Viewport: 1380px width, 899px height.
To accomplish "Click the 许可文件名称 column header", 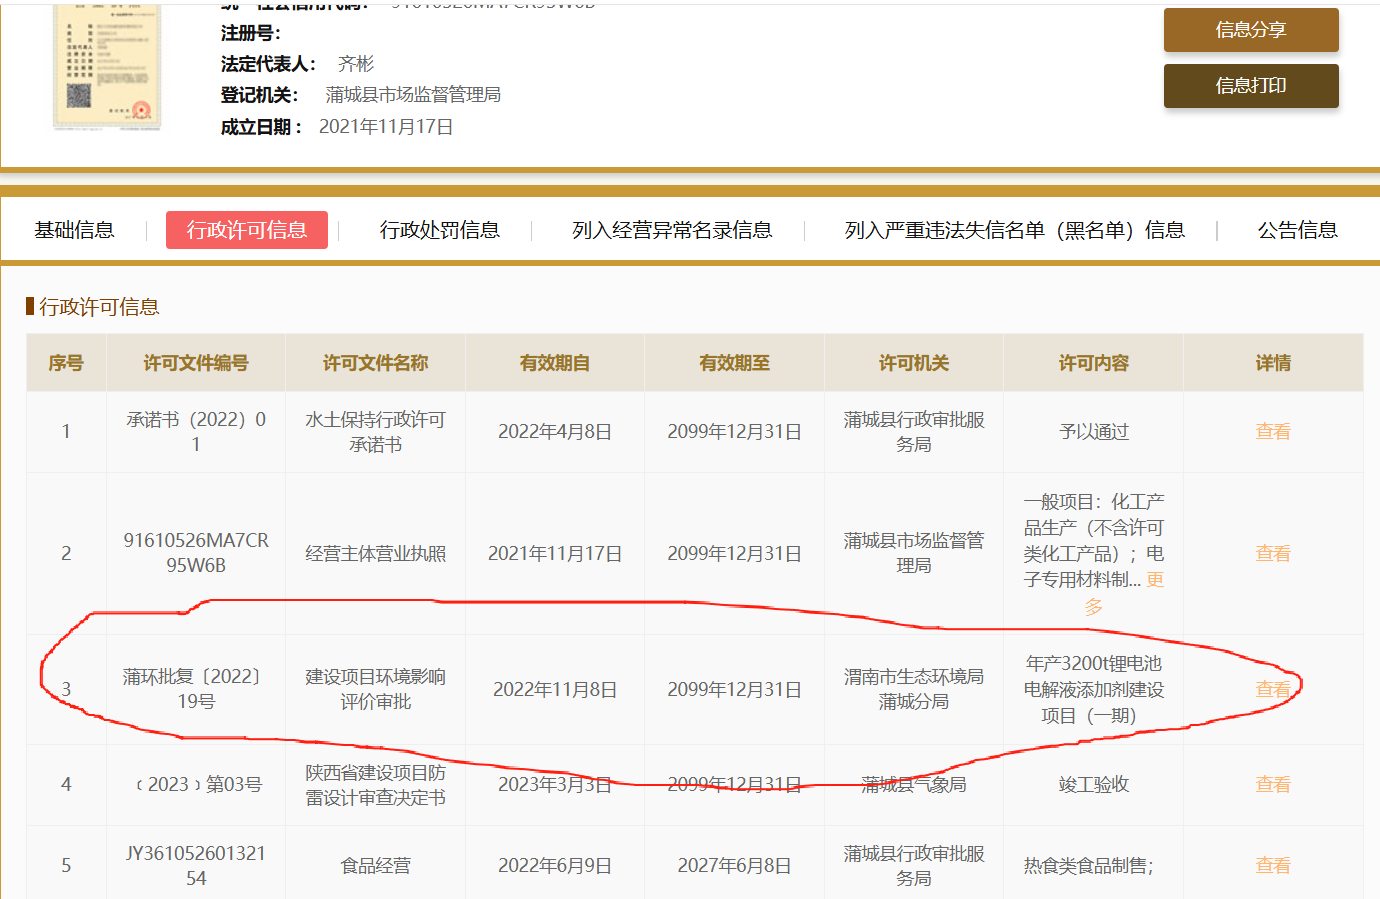I will point(375,363).
